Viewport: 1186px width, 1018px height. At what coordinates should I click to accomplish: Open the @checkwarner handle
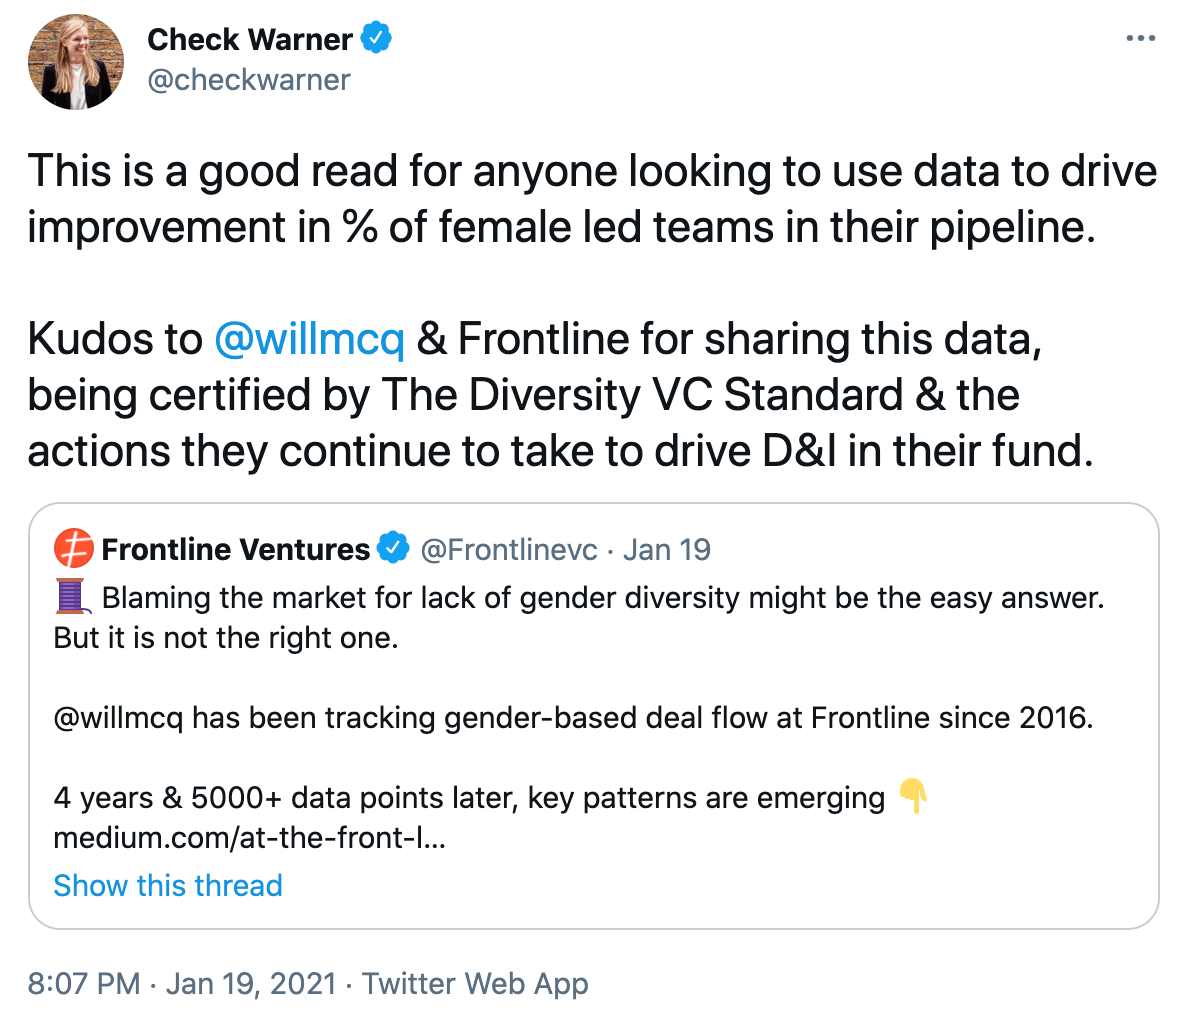(x=249, y=79)
